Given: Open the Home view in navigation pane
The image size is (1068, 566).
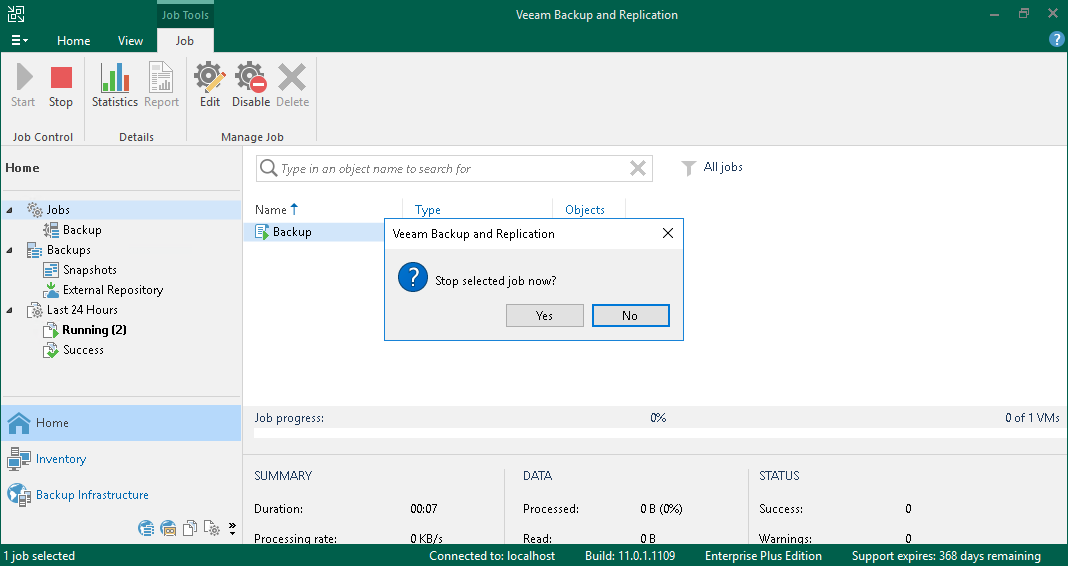Looking at the screenshot, I should [x=121, y=423].
